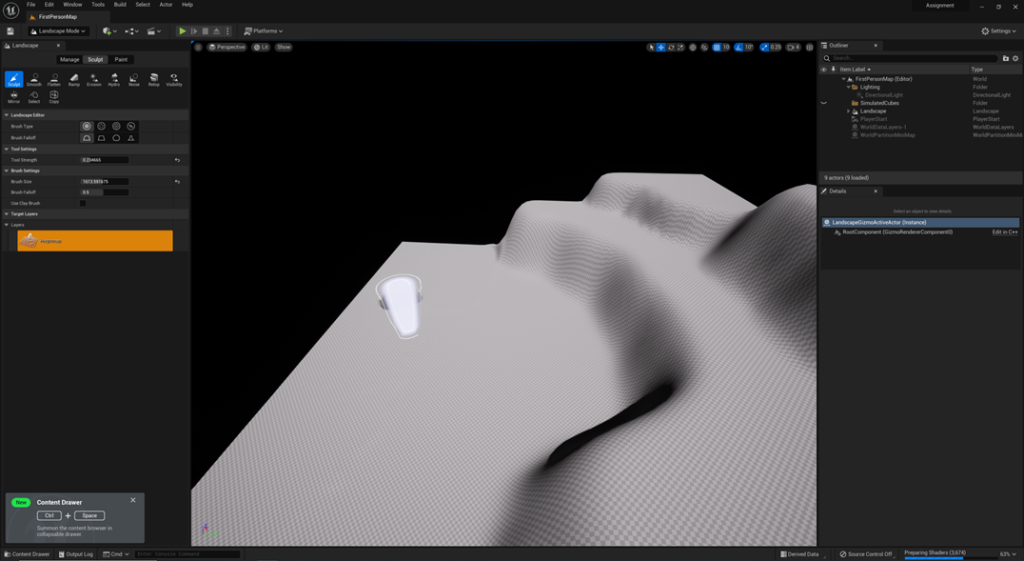The image size is (1024, 561).
Task: Adjust the Brush Falloff slider
Action: pyautogui.click(x=104, y=192)
